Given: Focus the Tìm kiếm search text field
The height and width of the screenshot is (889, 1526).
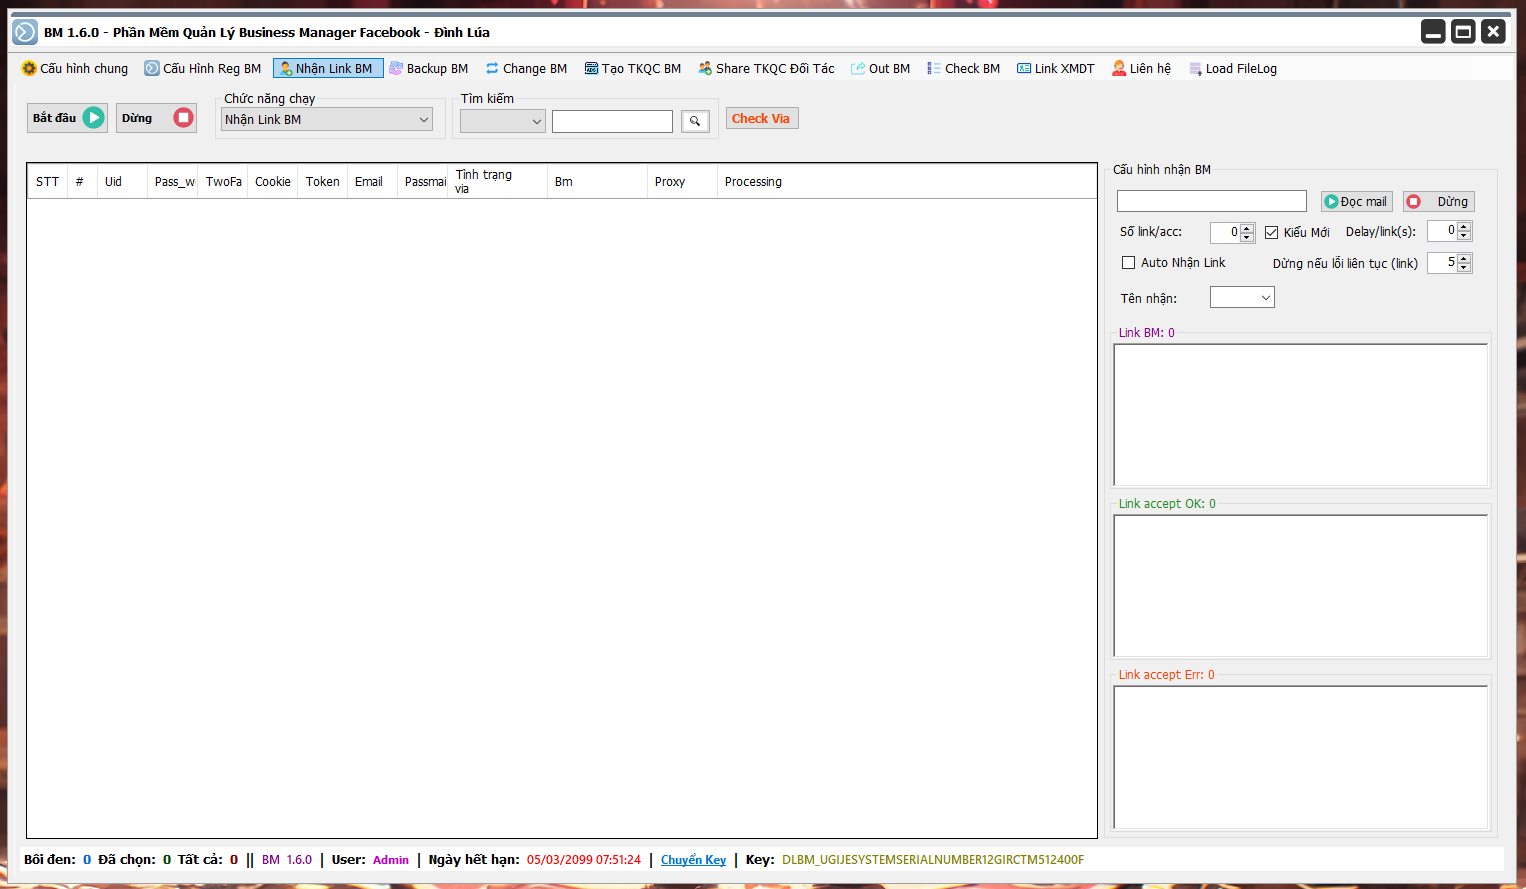Looking at the screenshot, I should (612, 121).
